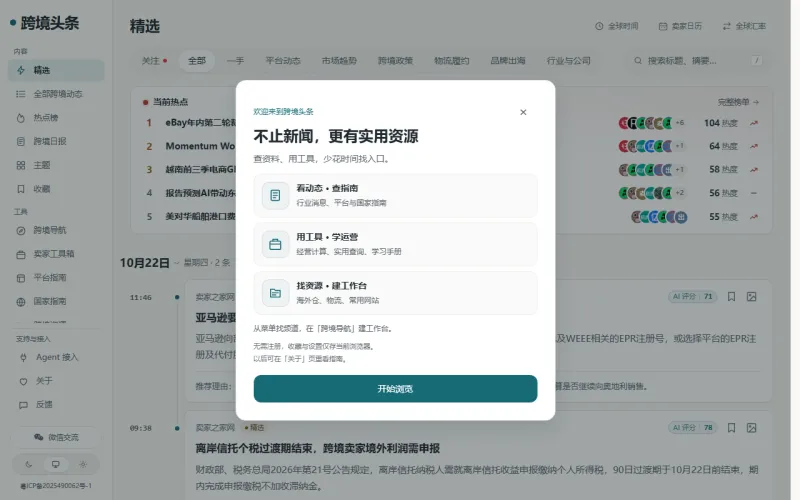Select system theme with monitor icon
This screenshot has height=500, width=800.
(x=56, y=464)
